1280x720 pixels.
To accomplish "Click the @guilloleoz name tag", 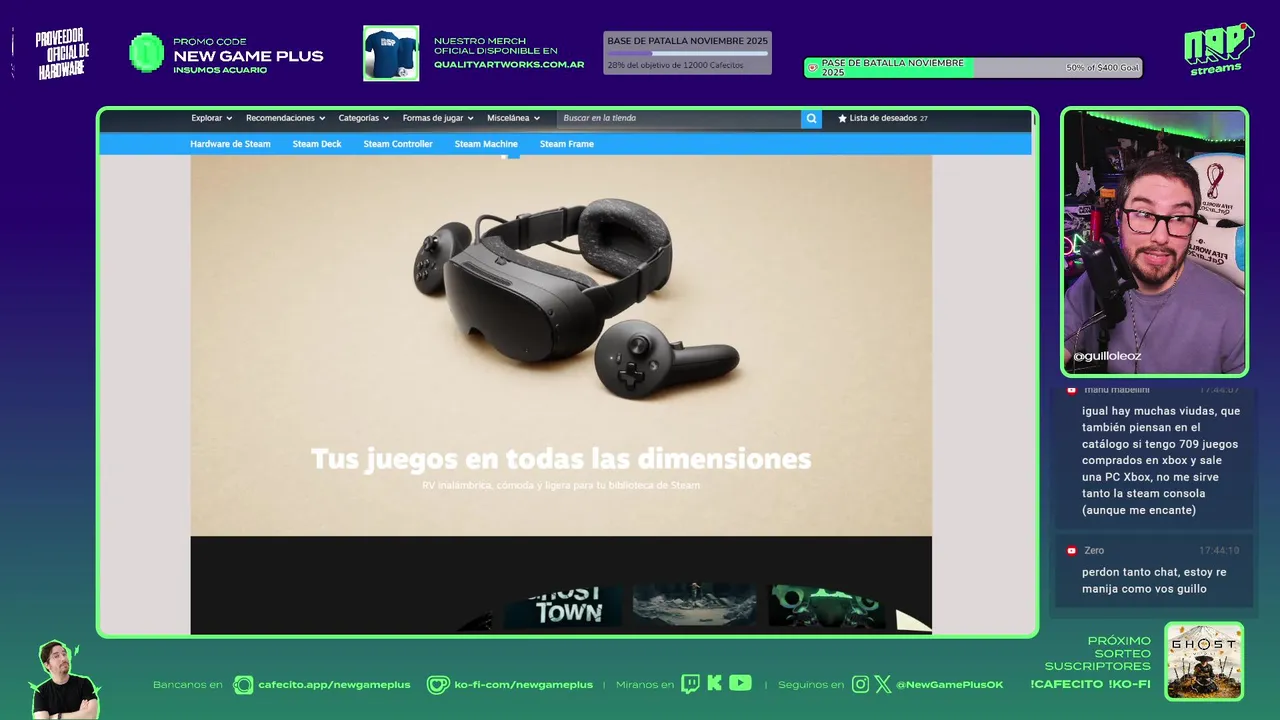I will pos(1107,356).
